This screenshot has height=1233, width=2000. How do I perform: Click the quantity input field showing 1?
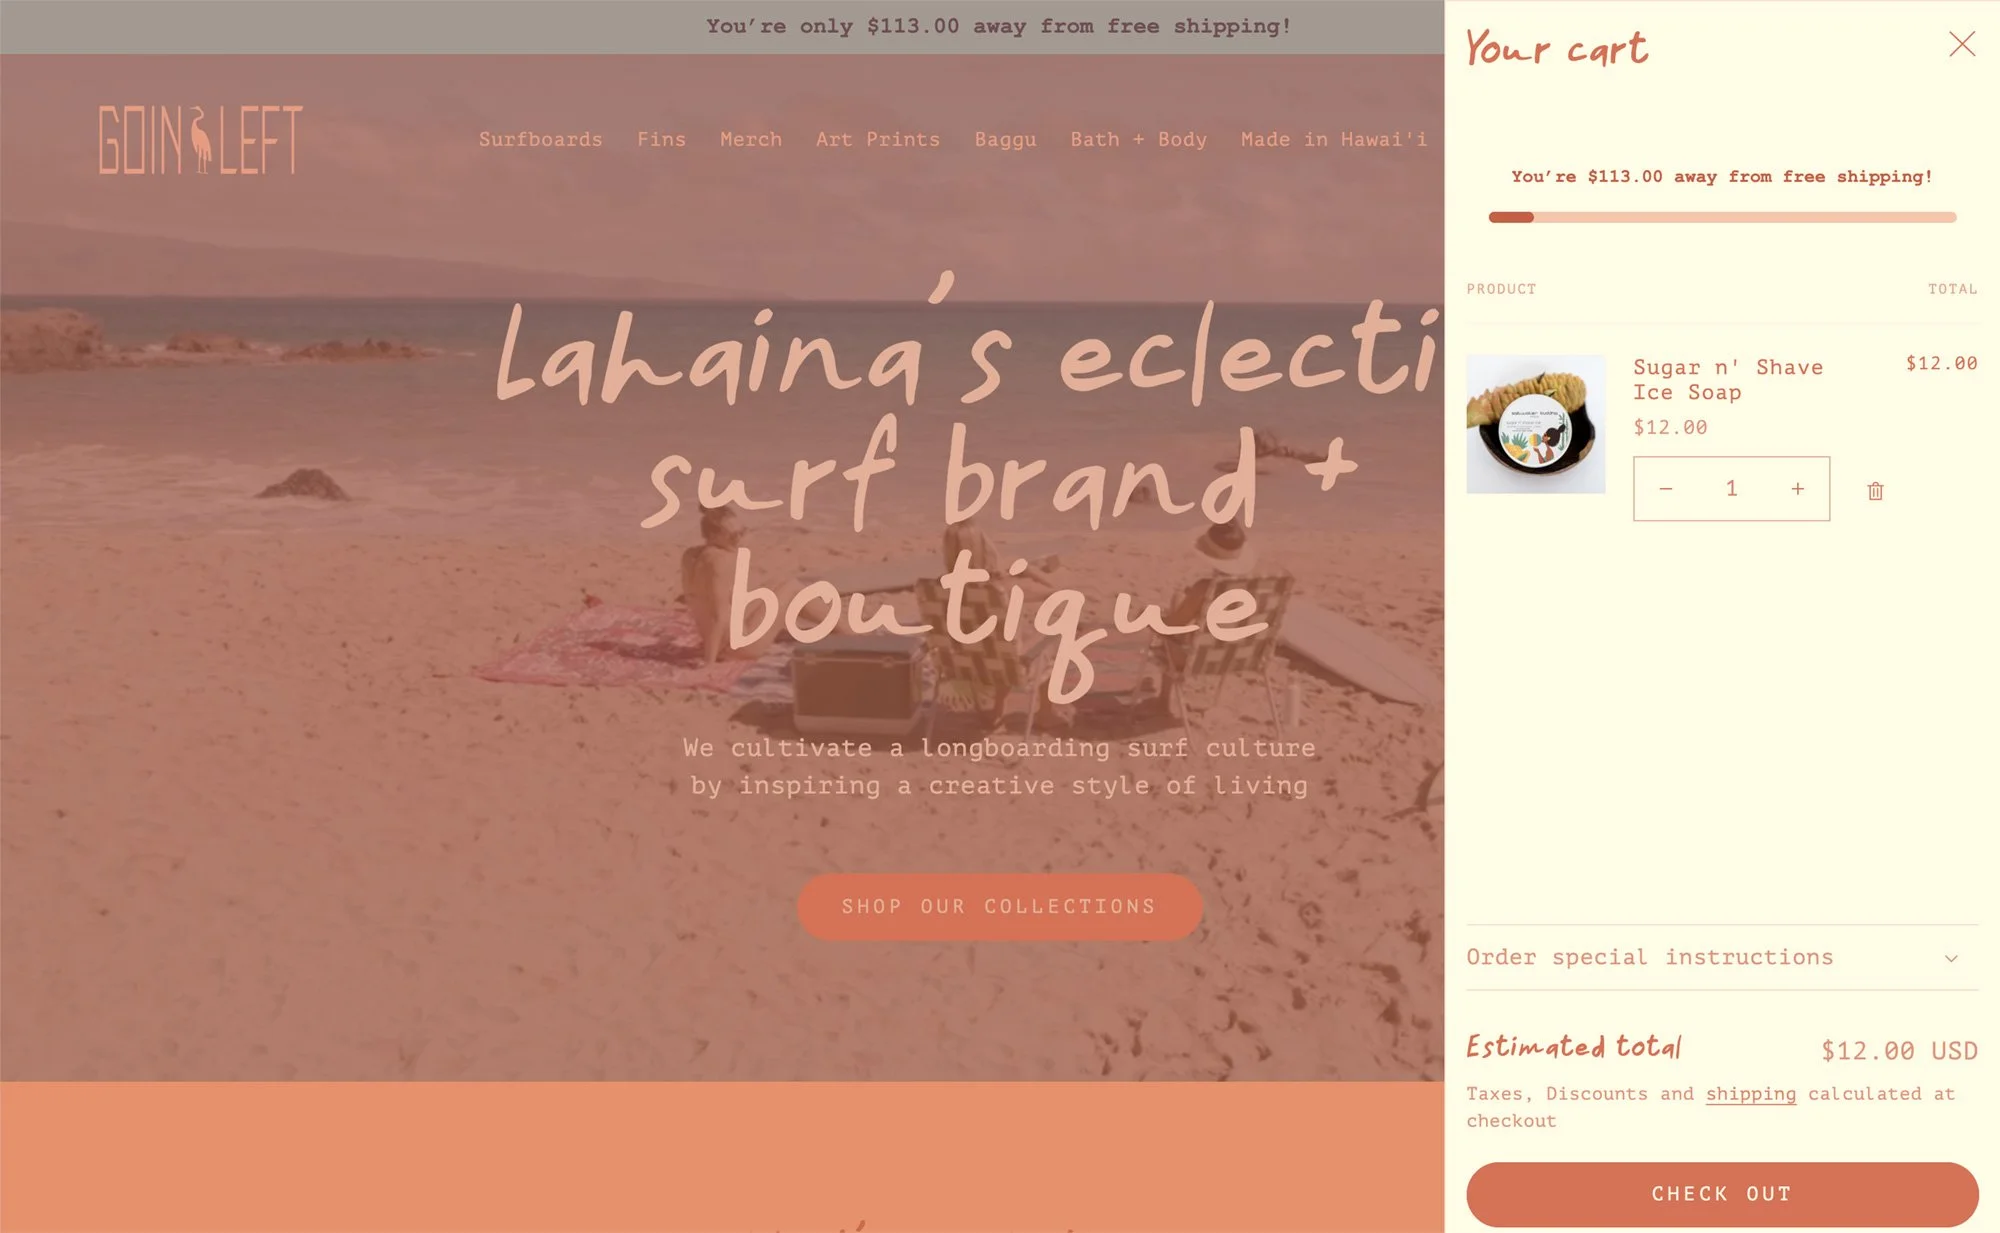pyautogui.click(x=1731, y=489)
